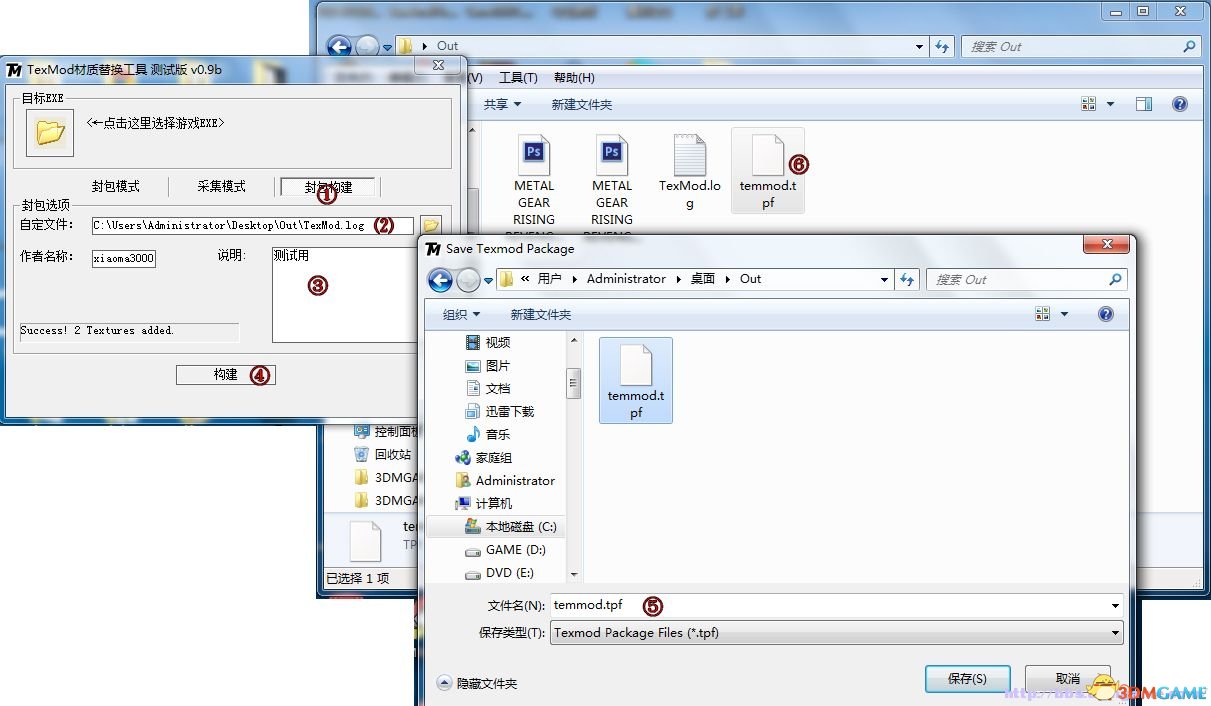Click 用户 in the Save dialog breadcrumb

[549, 279]
